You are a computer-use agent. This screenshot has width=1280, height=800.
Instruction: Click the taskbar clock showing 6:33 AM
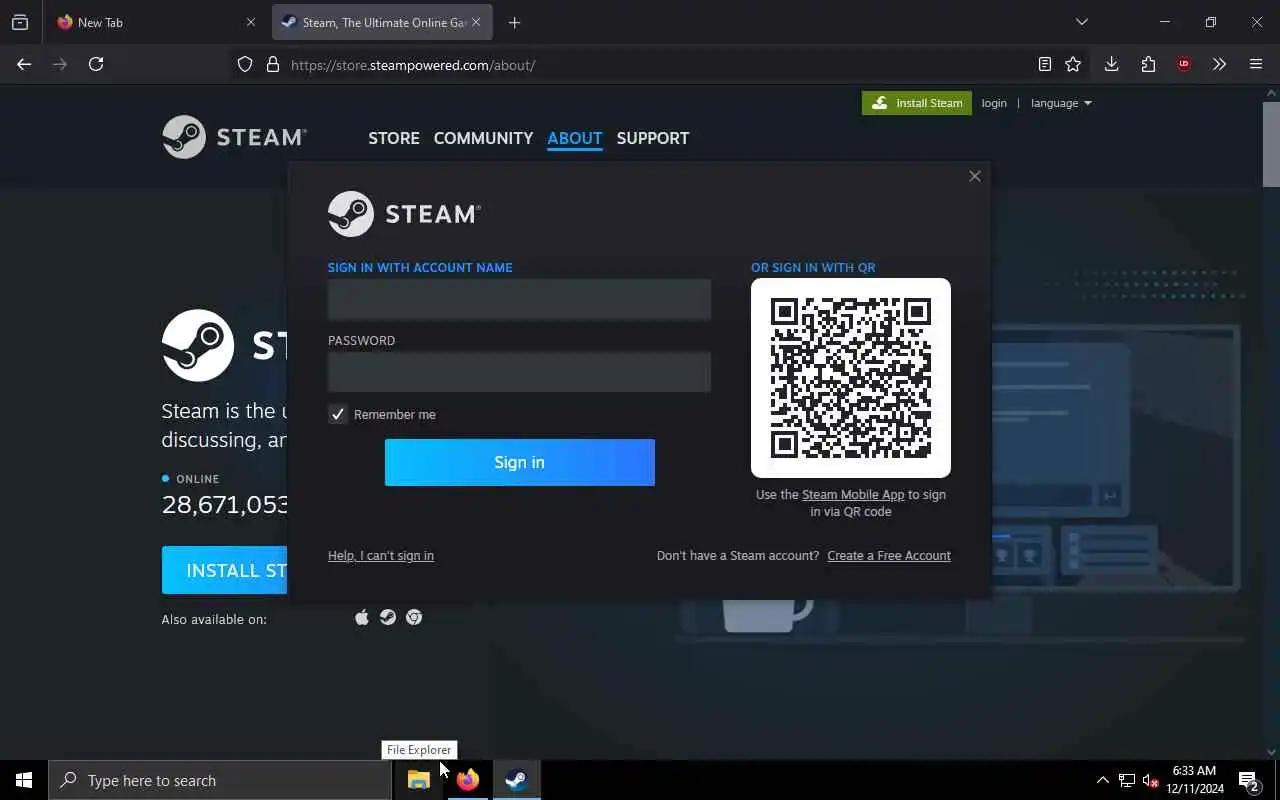point(1195,780)
